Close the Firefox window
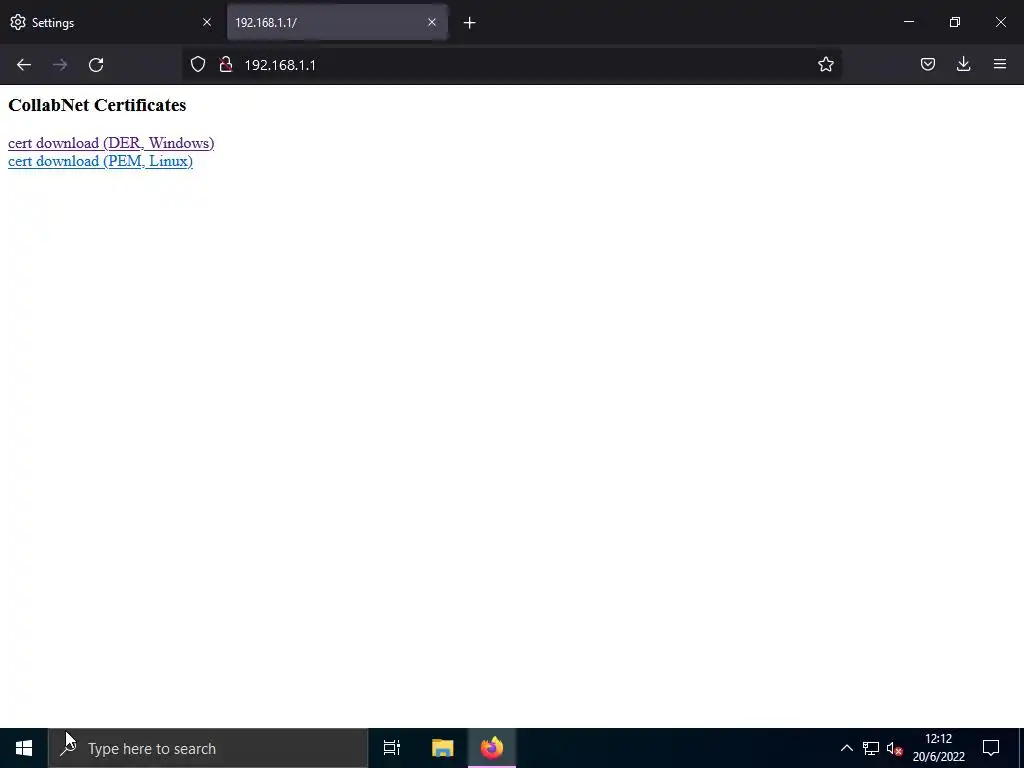Viewport: 1024px width, 768px height. (x=1000, y=22)
